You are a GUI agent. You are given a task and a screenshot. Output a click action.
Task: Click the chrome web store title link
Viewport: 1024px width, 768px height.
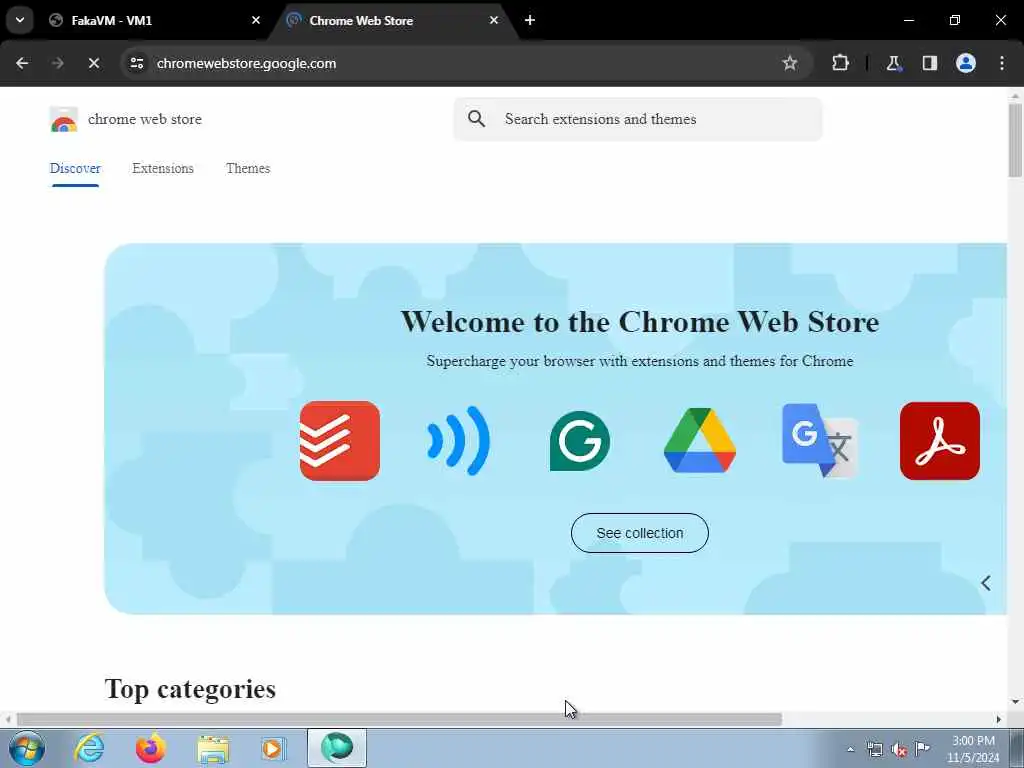pyautogui.click(x=145, y=120)
